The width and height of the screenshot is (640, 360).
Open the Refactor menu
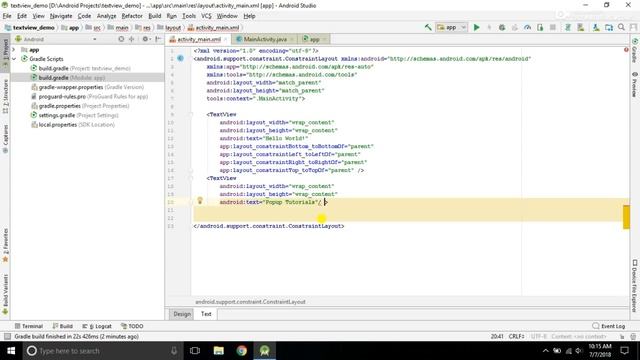(x=132, y=16)
